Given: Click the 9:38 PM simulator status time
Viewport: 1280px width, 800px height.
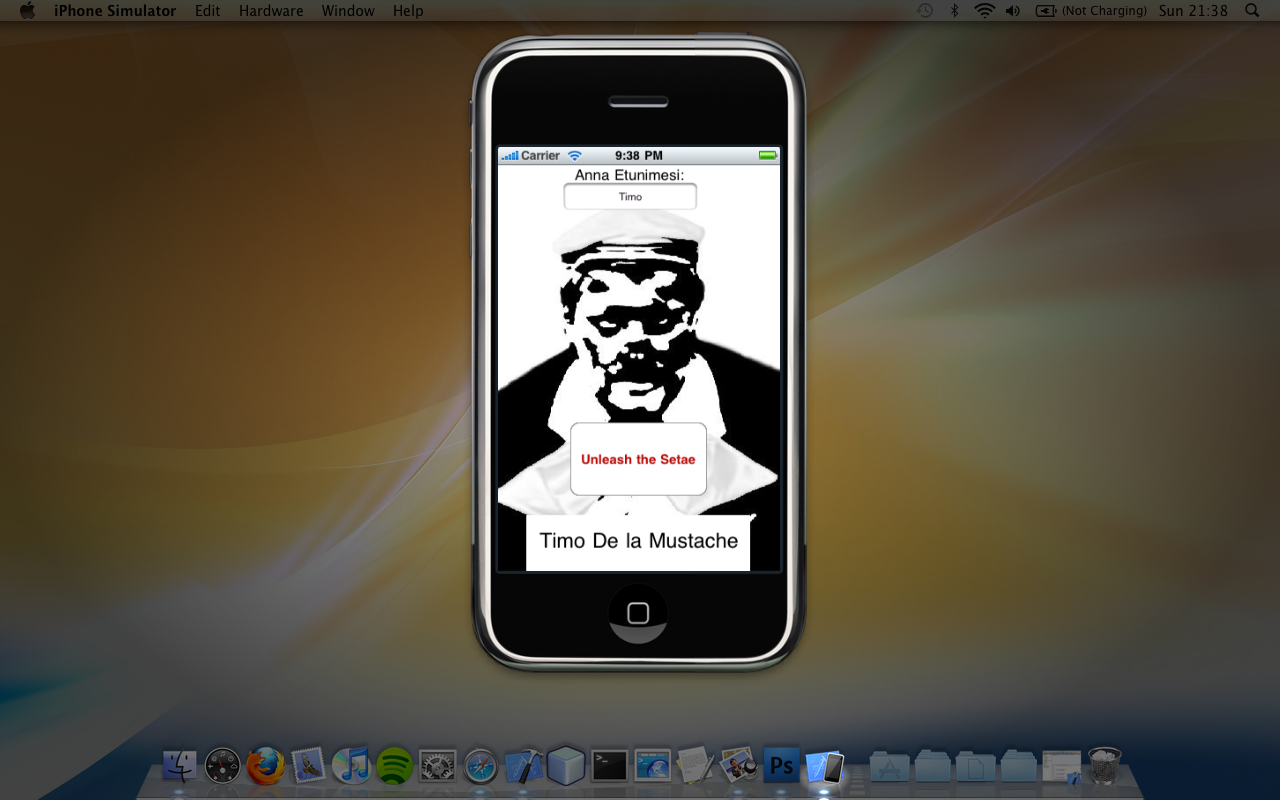Looking at the screenshot, I should click(639, 156).
